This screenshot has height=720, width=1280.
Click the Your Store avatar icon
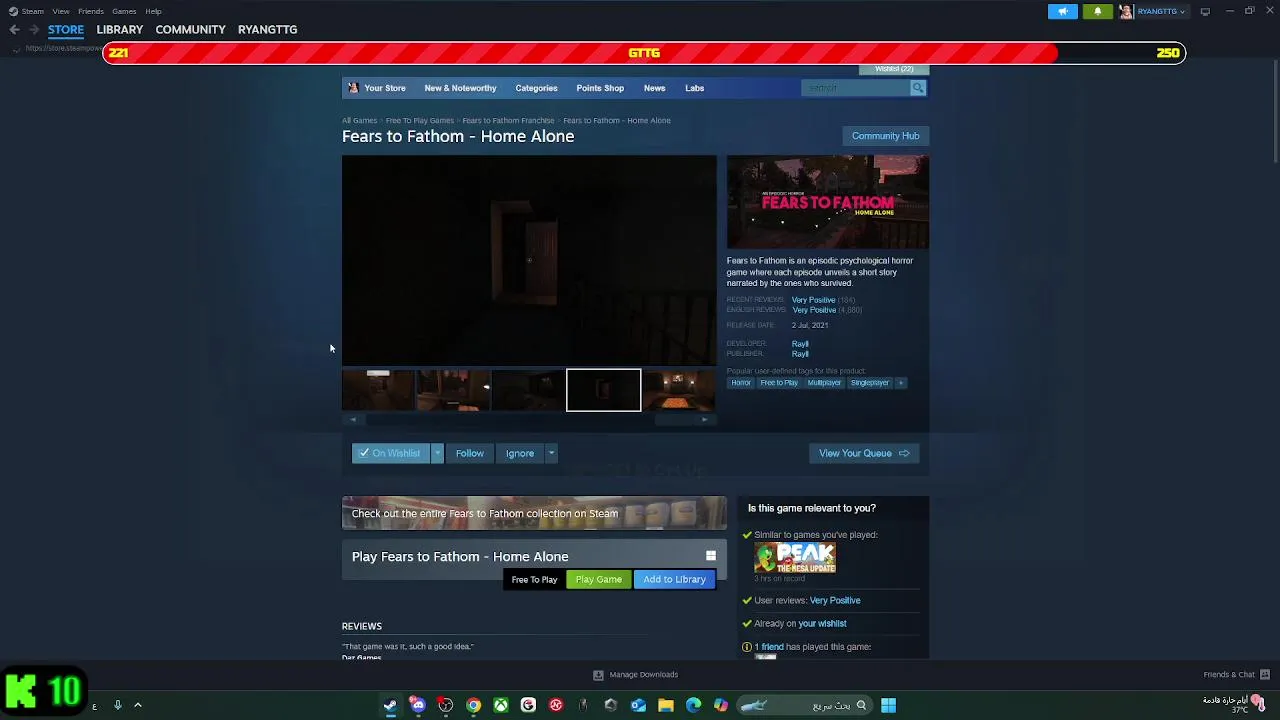[353, 88]
